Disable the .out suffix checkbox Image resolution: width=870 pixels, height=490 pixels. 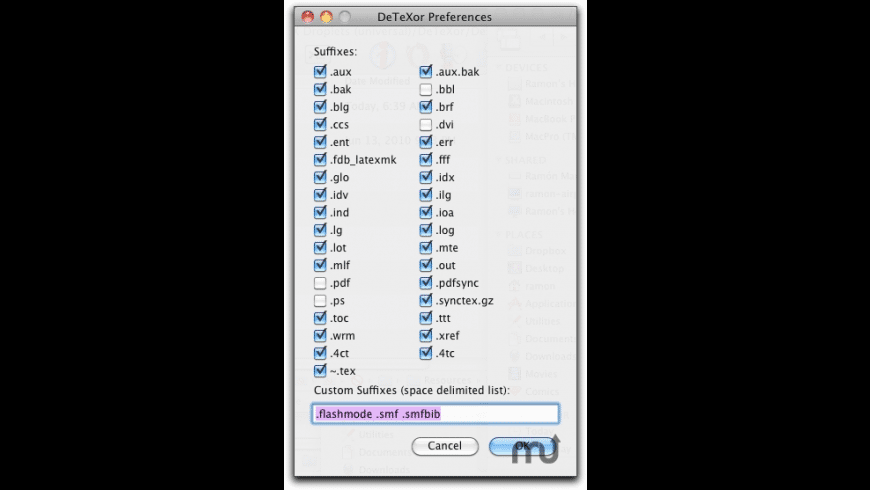[x=426, y=265]
